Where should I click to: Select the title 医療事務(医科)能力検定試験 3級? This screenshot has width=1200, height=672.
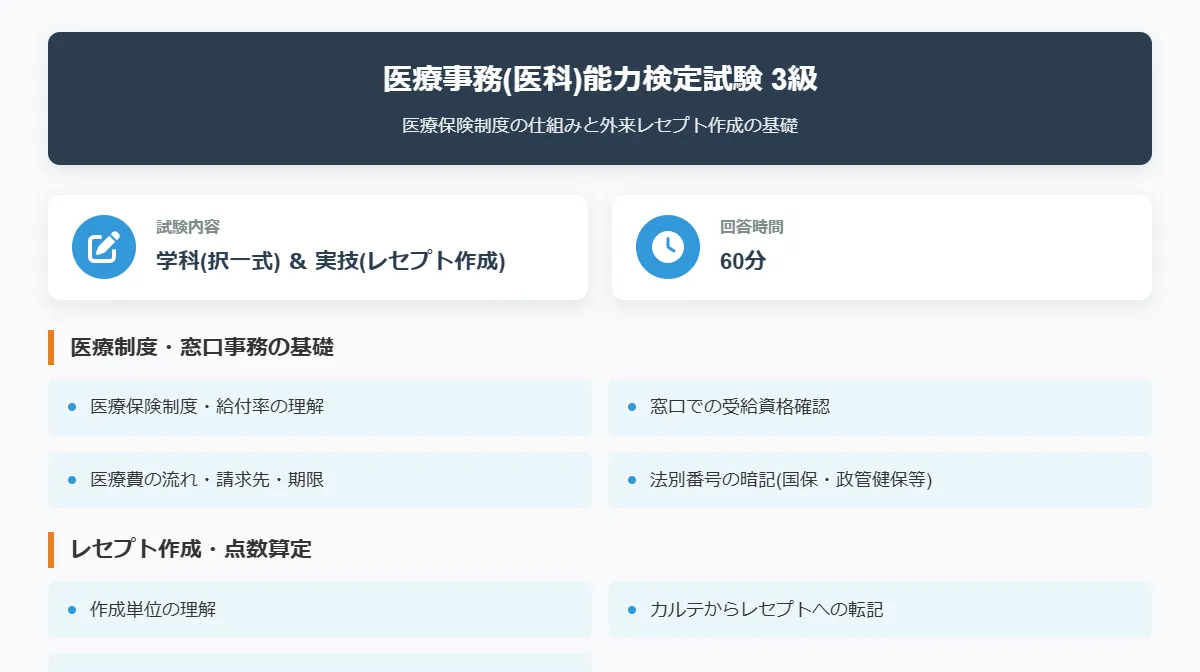click(x=600, y=79)
